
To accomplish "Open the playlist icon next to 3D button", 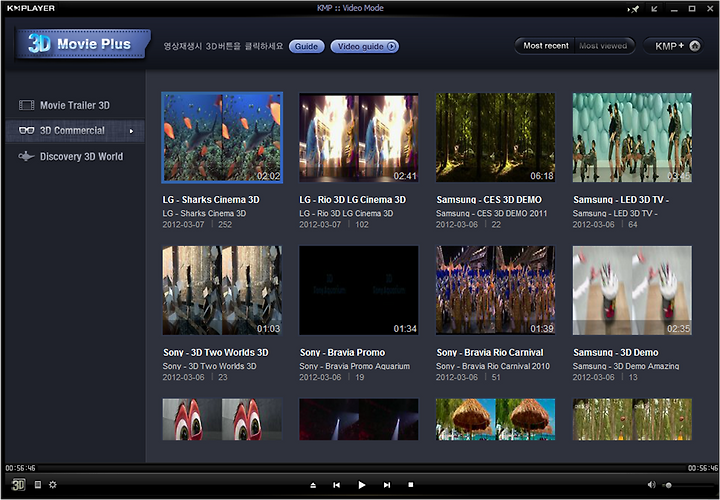I will [38, 484].
